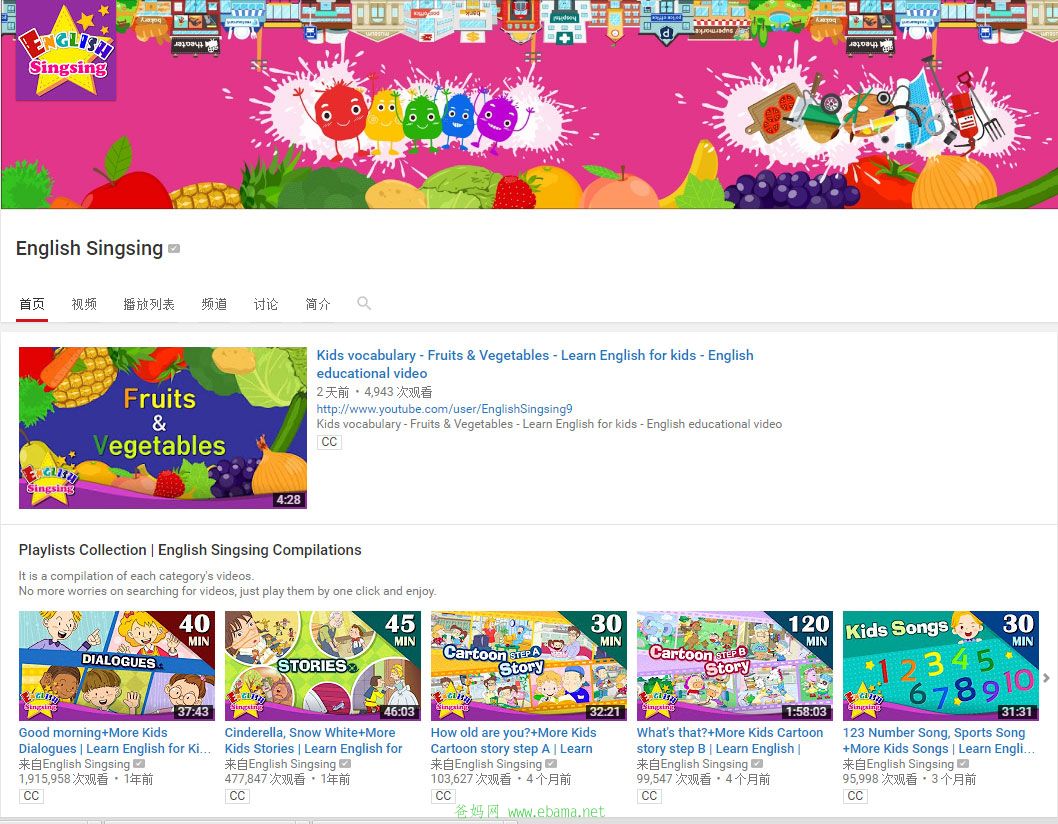Open the 播放列表 tab
Image resolution: width=1058 pixels, height=824 pixels.
(x=149, y=304)
